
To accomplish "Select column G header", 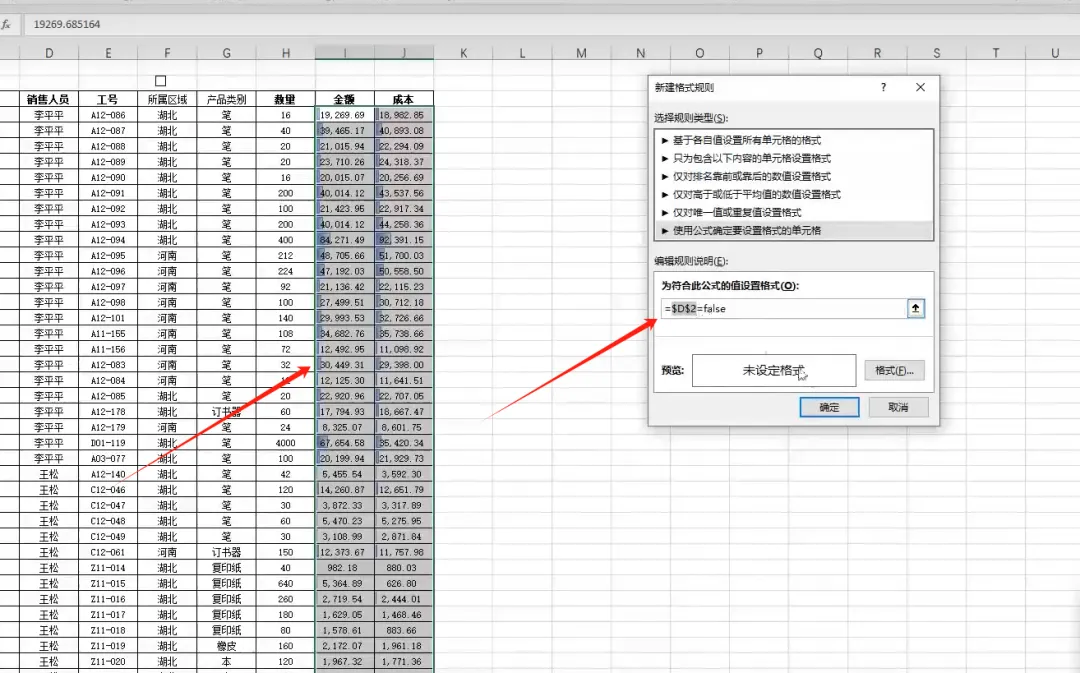I will click(227, 53).
